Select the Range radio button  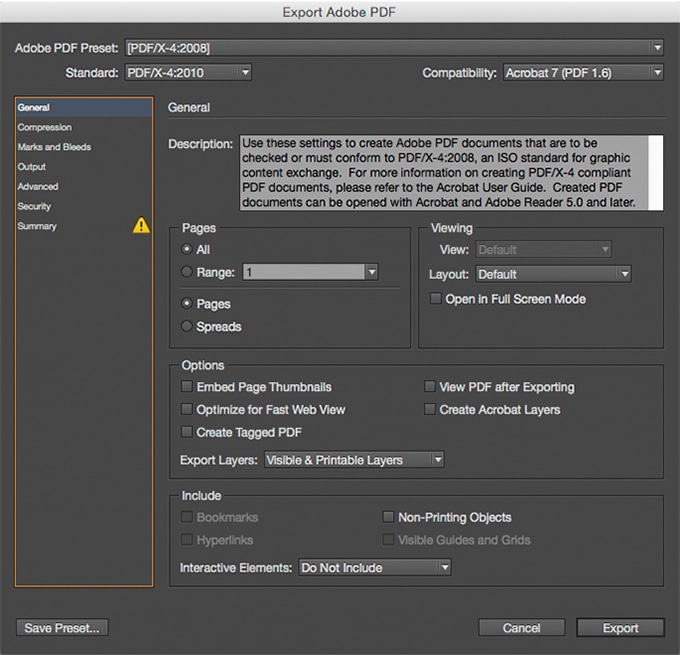[187, 272]
